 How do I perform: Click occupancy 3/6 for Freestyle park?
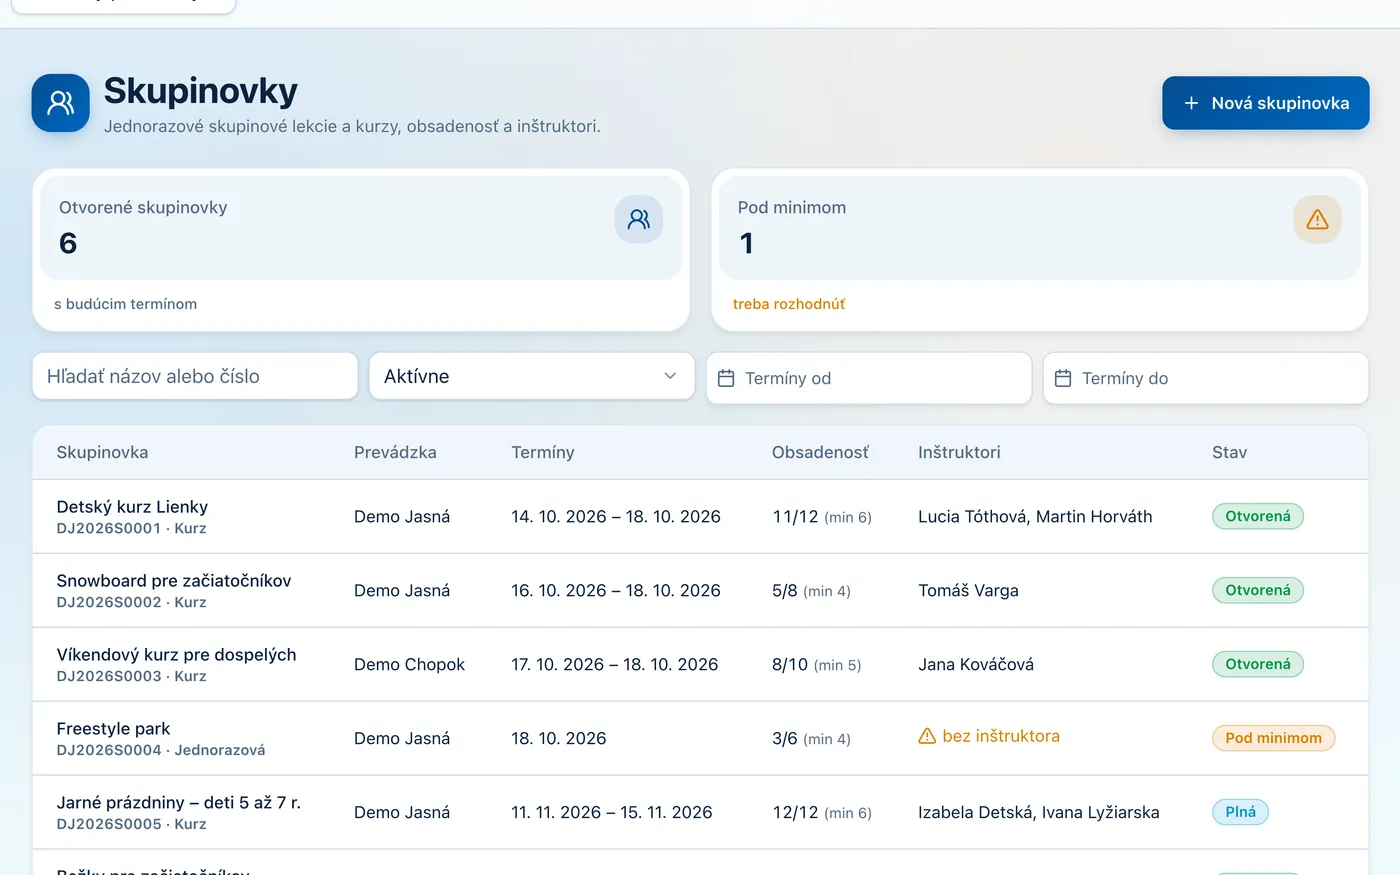point(785,738)
